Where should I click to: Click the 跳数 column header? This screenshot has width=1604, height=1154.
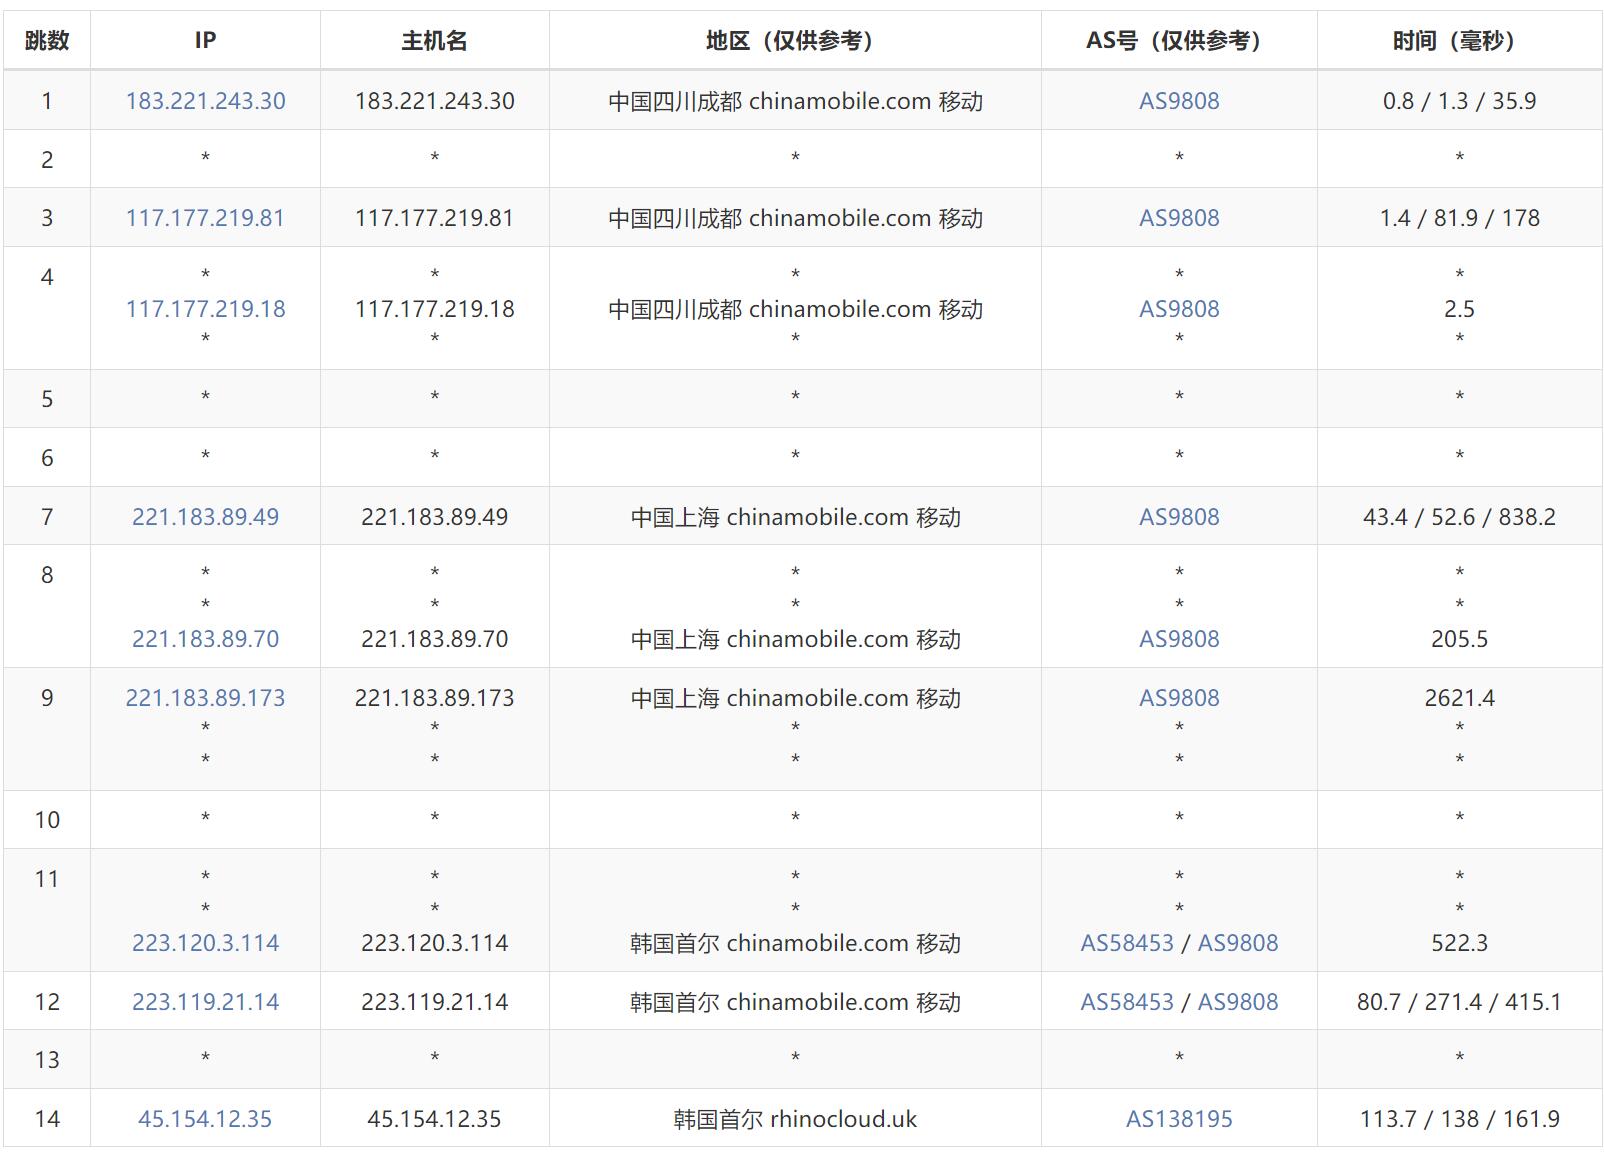(x=47, y=41)
